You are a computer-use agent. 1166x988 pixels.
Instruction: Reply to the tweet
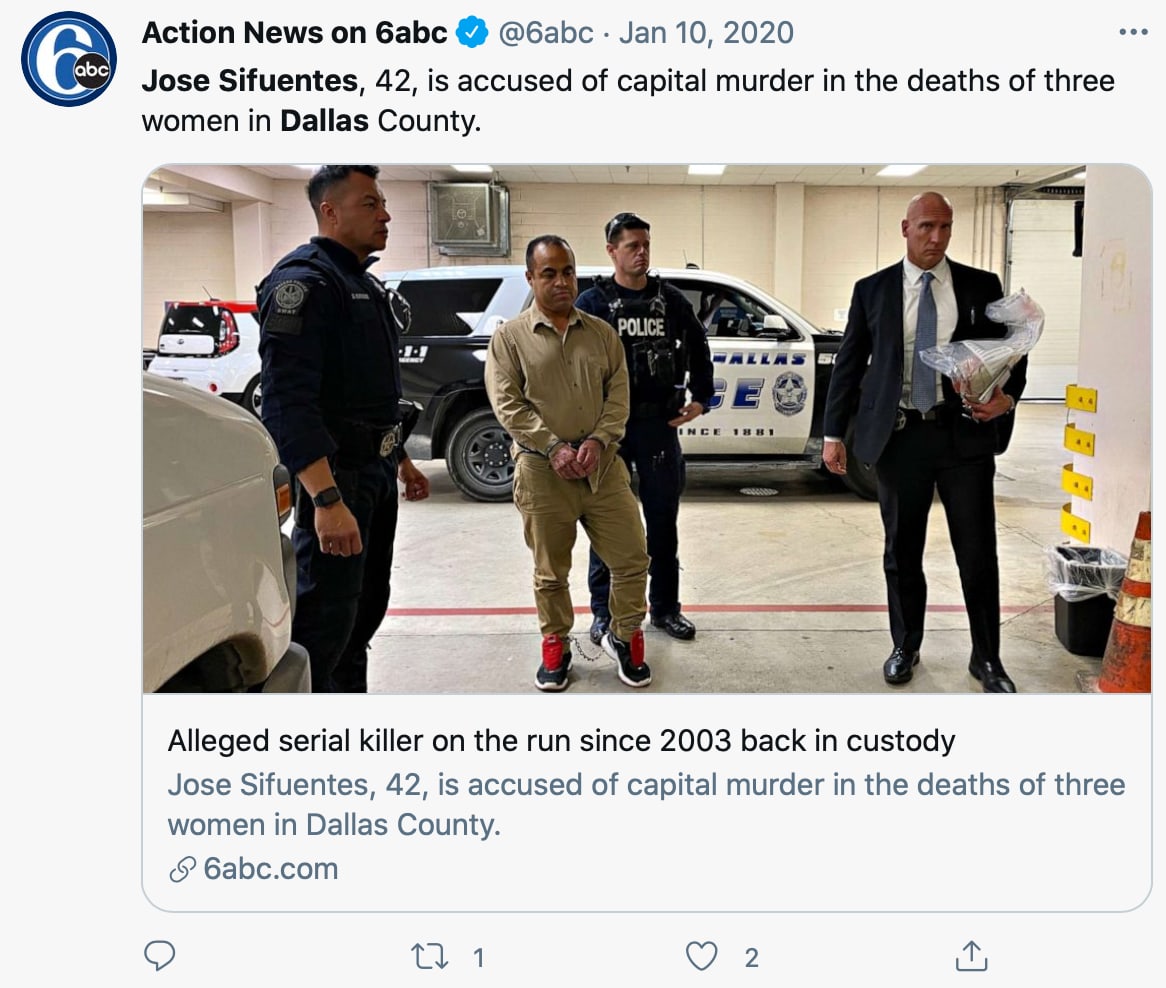tap(160, 956)
